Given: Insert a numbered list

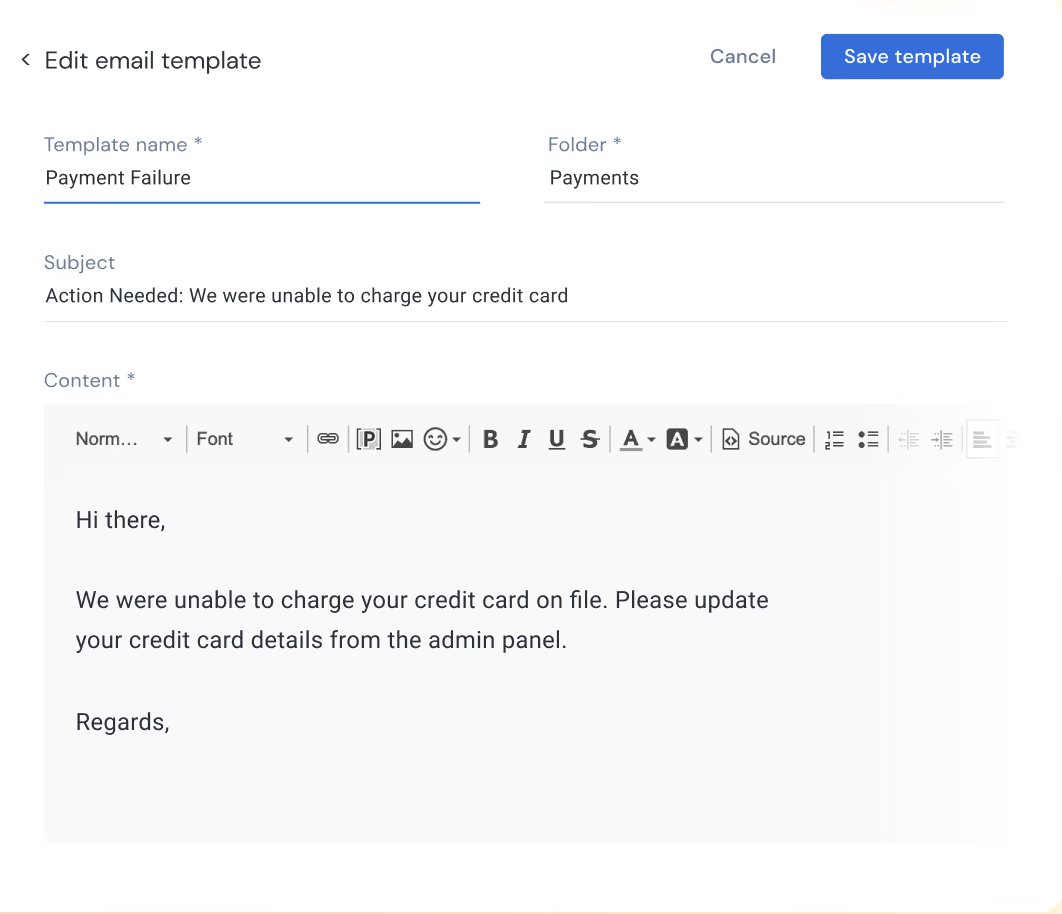Looking at the screenshot, I should [834, 438].
